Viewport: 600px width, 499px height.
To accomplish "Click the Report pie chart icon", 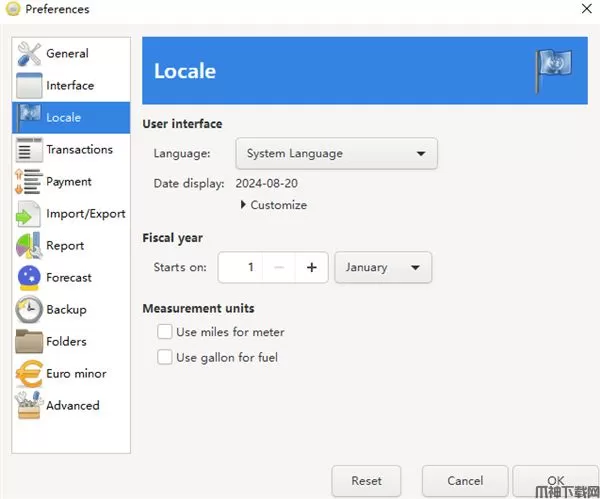I will tap(29, 246).
